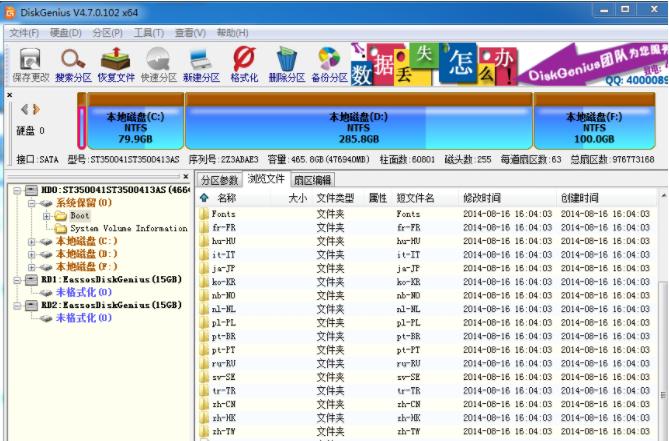This screenshot has width=669, height=441.
Task: Click the Boot folder icon in tree
Action: tap(61, 215)
